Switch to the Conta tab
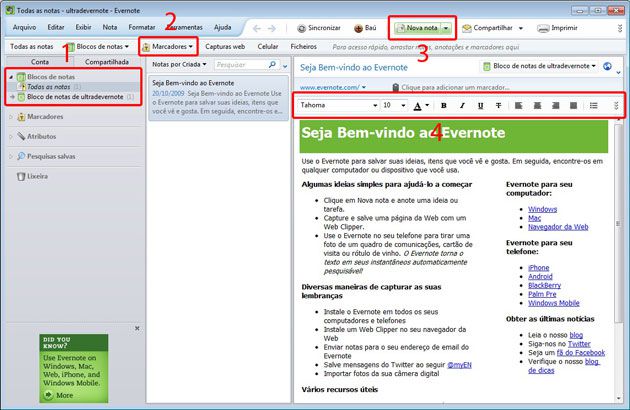 (40, 62)
